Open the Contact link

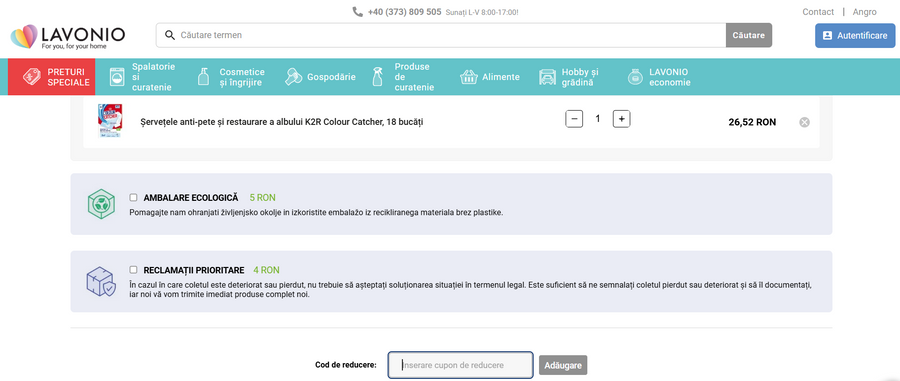click(x=818, y=11)
